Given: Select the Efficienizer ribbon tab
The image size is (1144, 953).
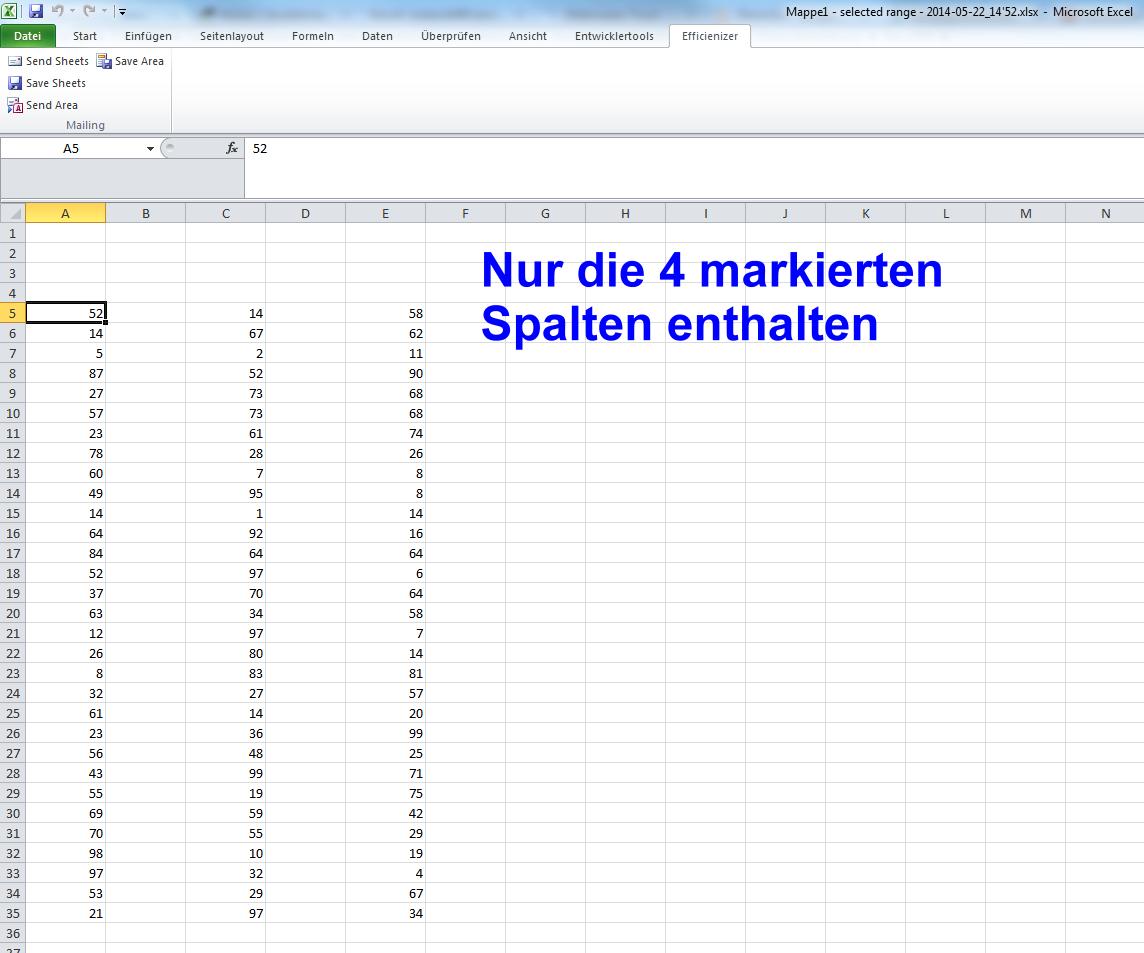Looking at the screenshot, I should 710,36.
